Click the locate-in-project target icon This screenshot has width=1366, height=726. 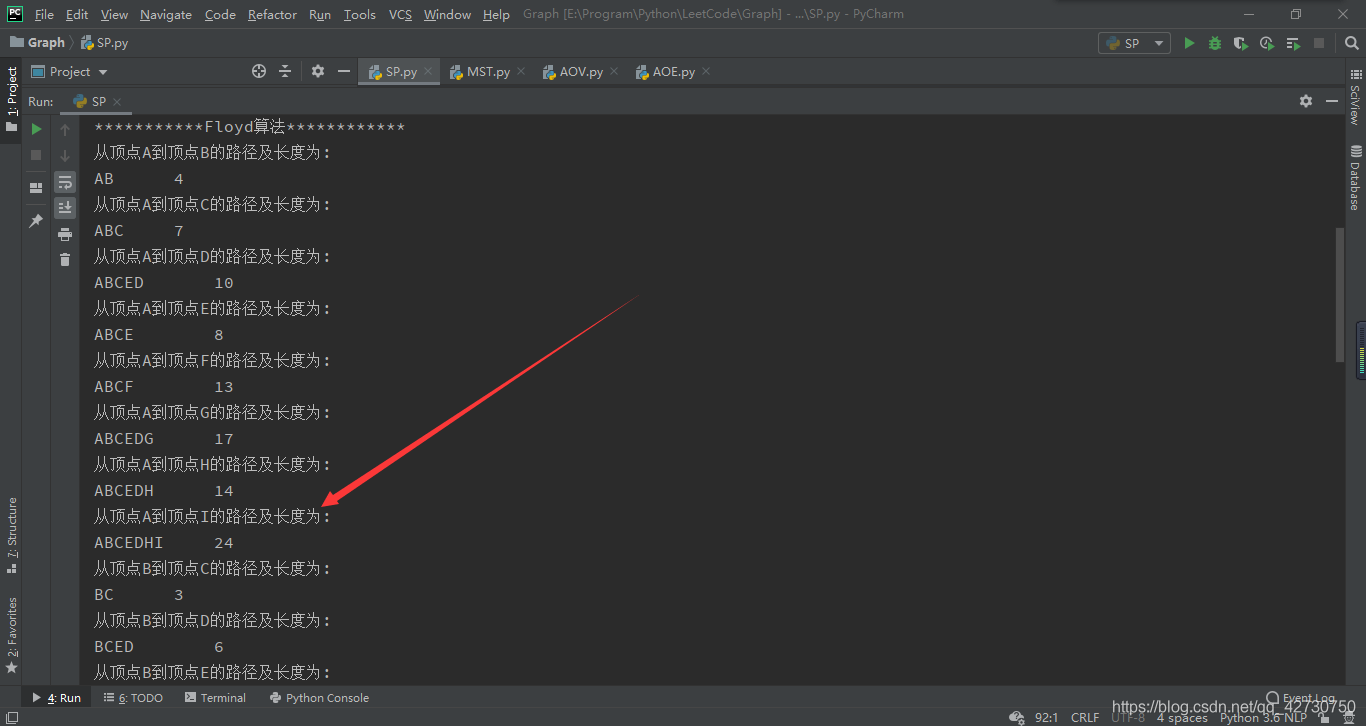coord(259,71)
